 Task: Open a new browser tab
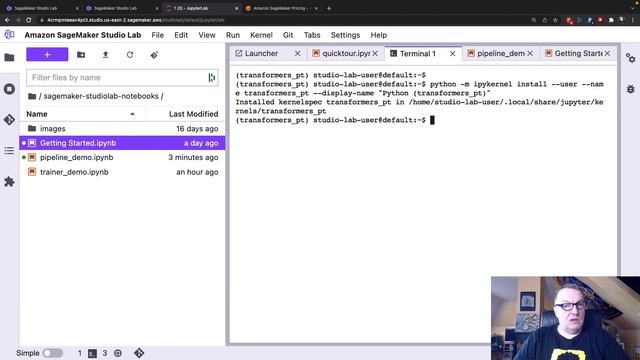click(x=329, y=8)
